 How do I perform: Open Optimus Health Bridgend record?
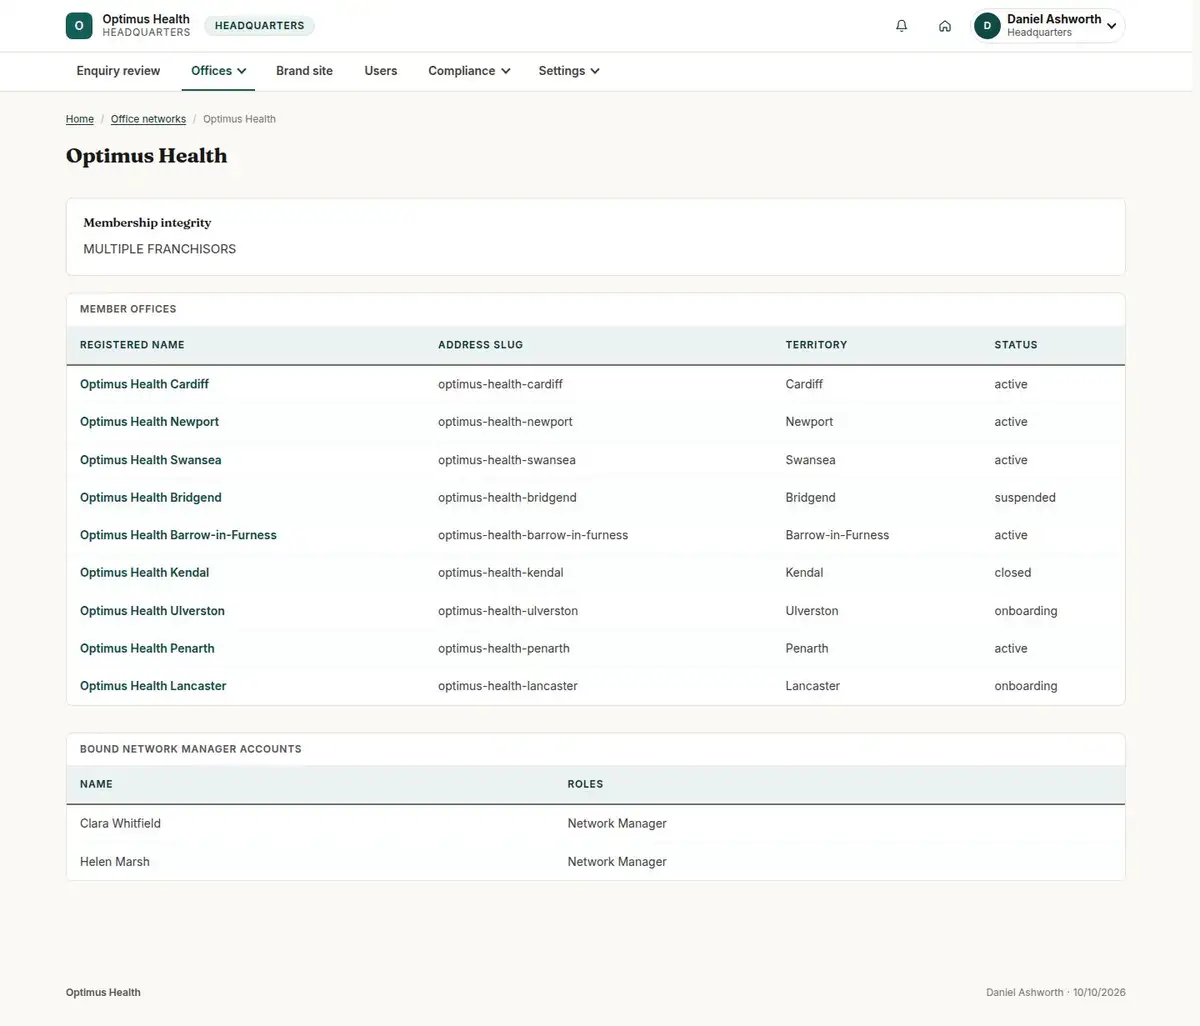pyautogui.click(x=151, y=497)
